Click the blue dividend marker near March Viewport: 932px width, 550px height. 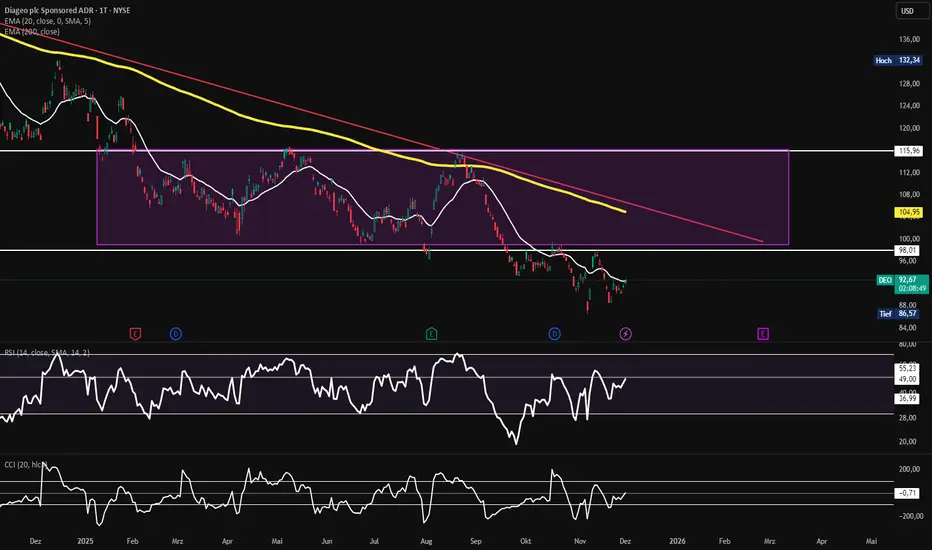pos(175,332)
